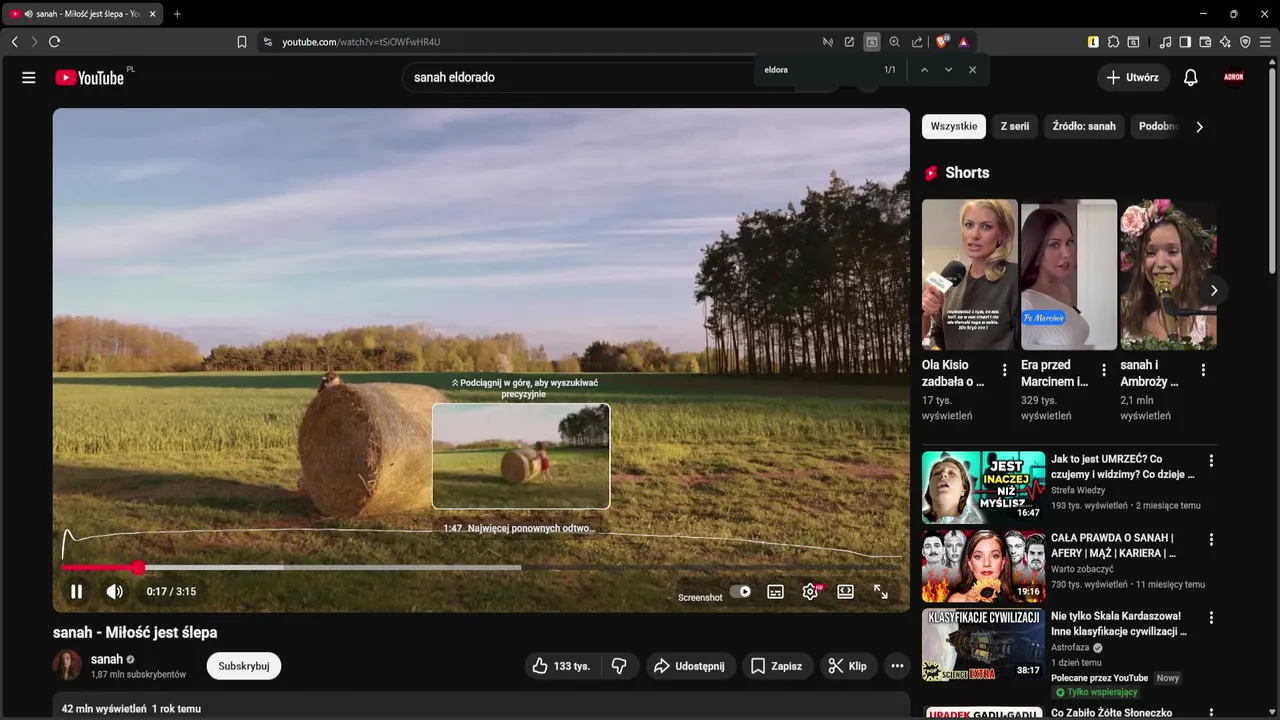The height and width of the screenshot is (720, 1280).
Task: Like the video (133 tys.)
Action: pos(561,666)
